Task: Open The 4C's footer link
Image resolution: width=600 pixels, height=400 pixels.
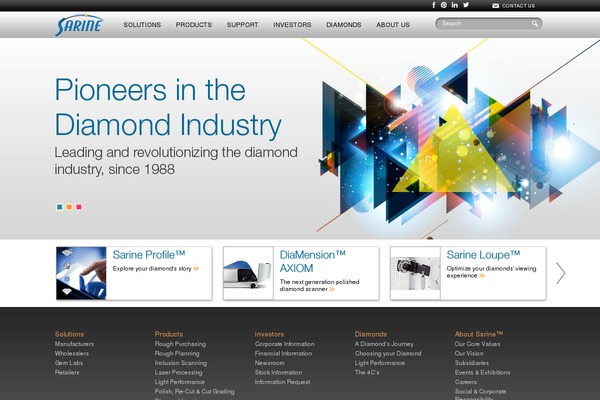Action: click(x=367, y=372)
